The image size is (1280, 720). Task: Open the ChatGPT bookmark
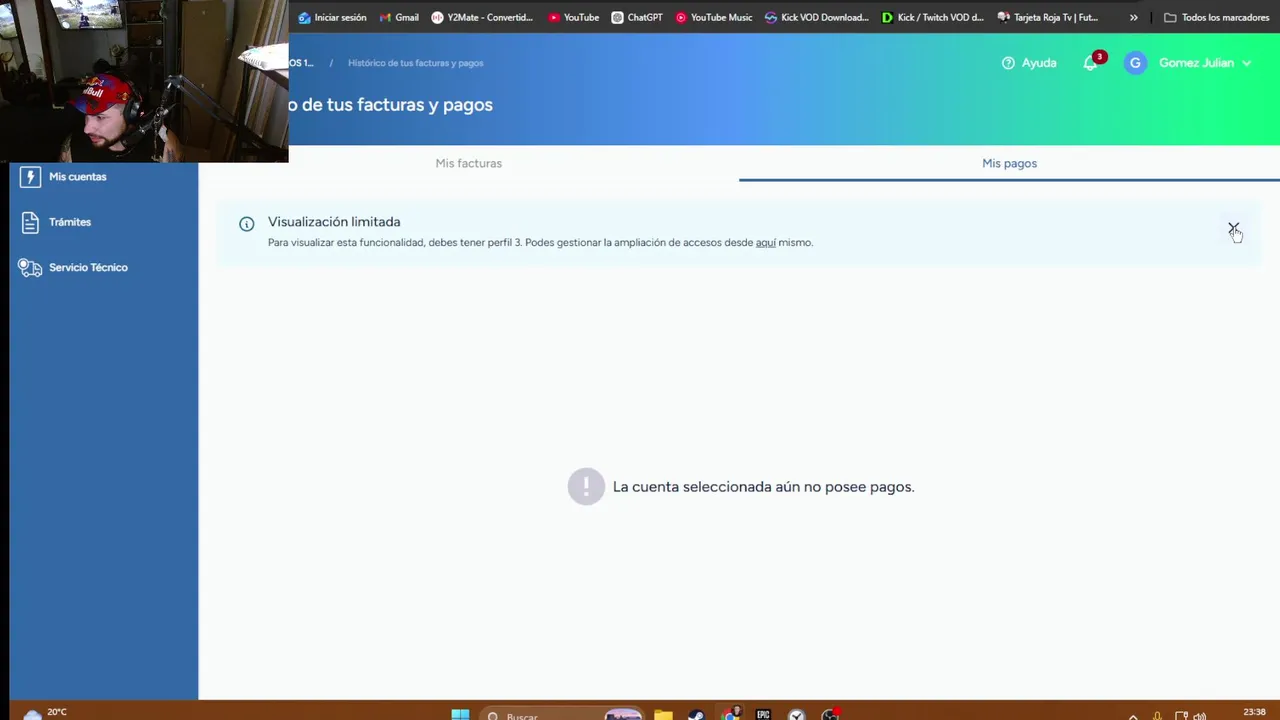(637, 17)
